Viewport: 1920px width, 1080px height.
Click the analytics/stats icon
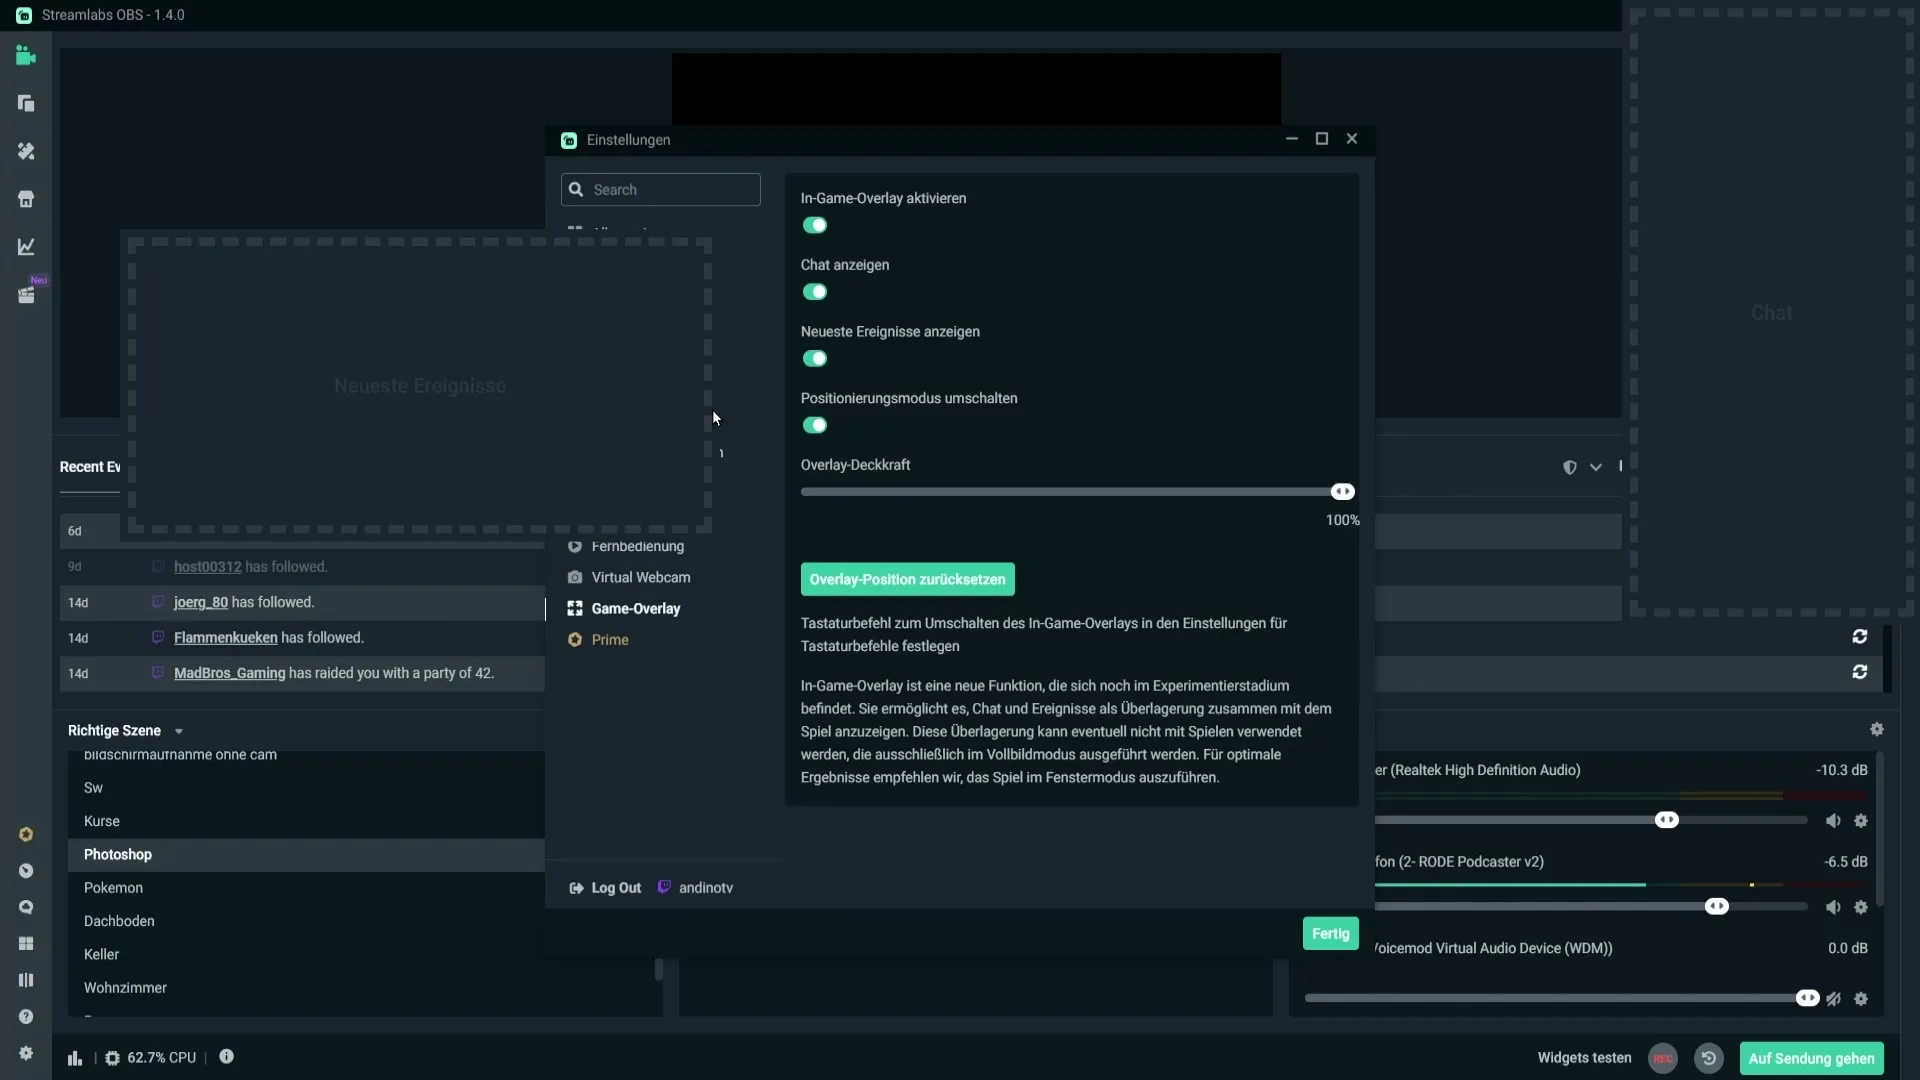point(25,247)
